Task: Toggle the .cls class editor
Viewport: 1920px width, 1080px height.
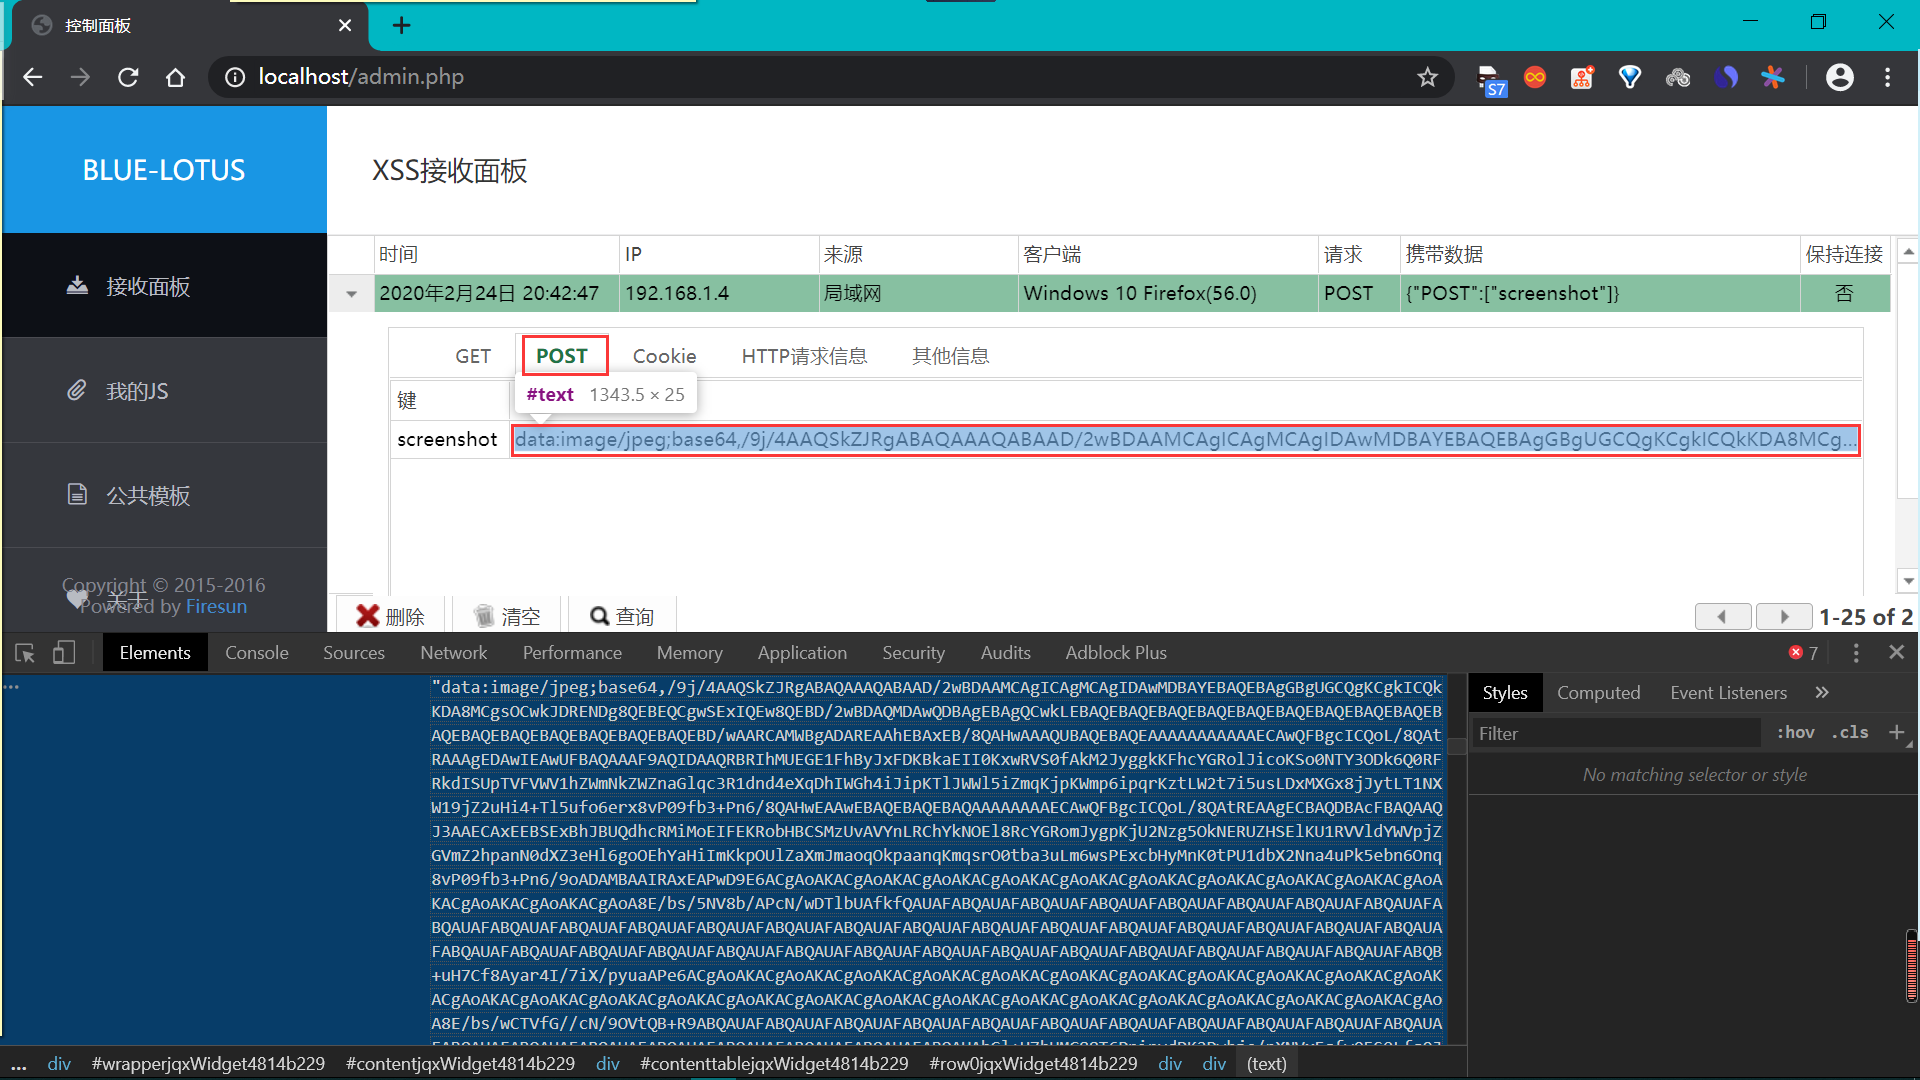Action: 1849,732
